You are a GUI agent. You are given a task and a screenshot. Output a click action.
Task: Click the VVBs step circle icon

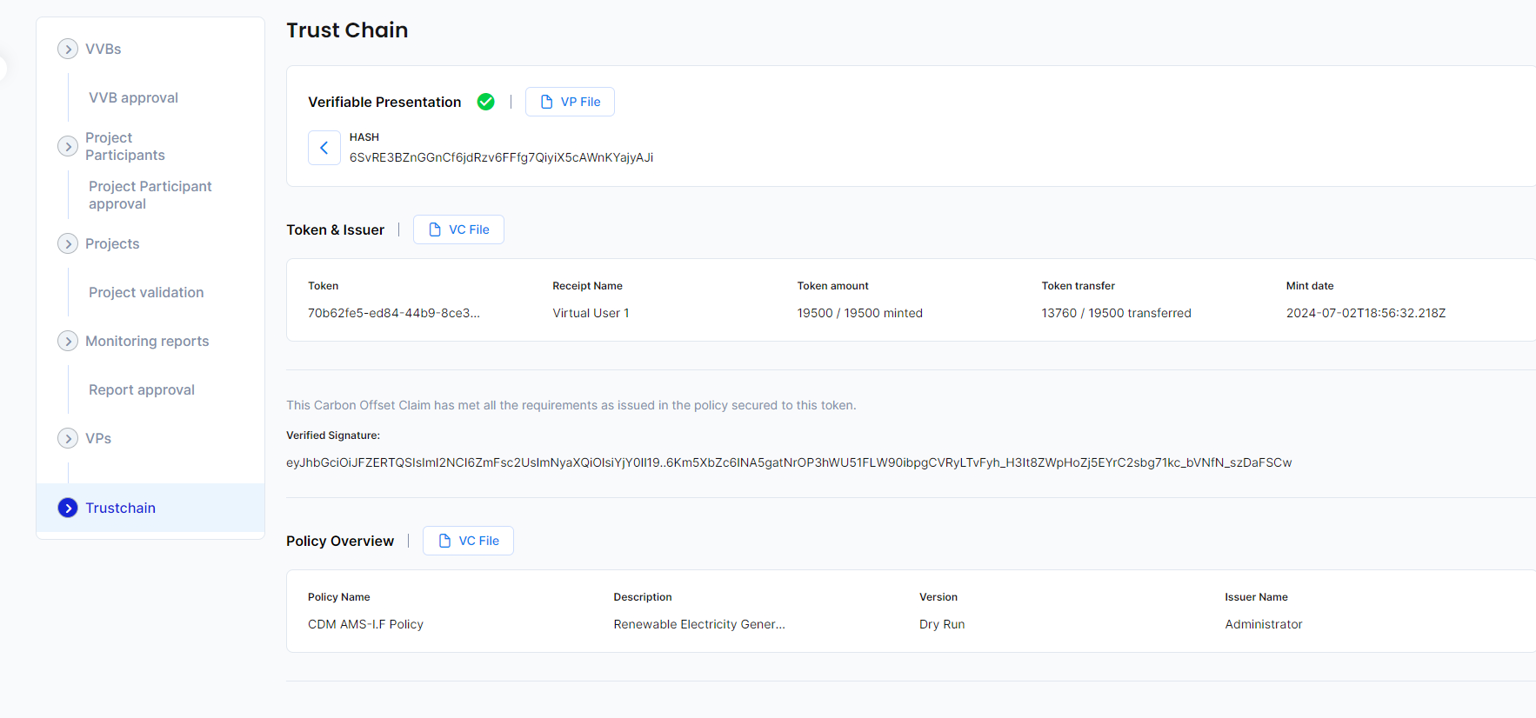[x=67, y=49]
